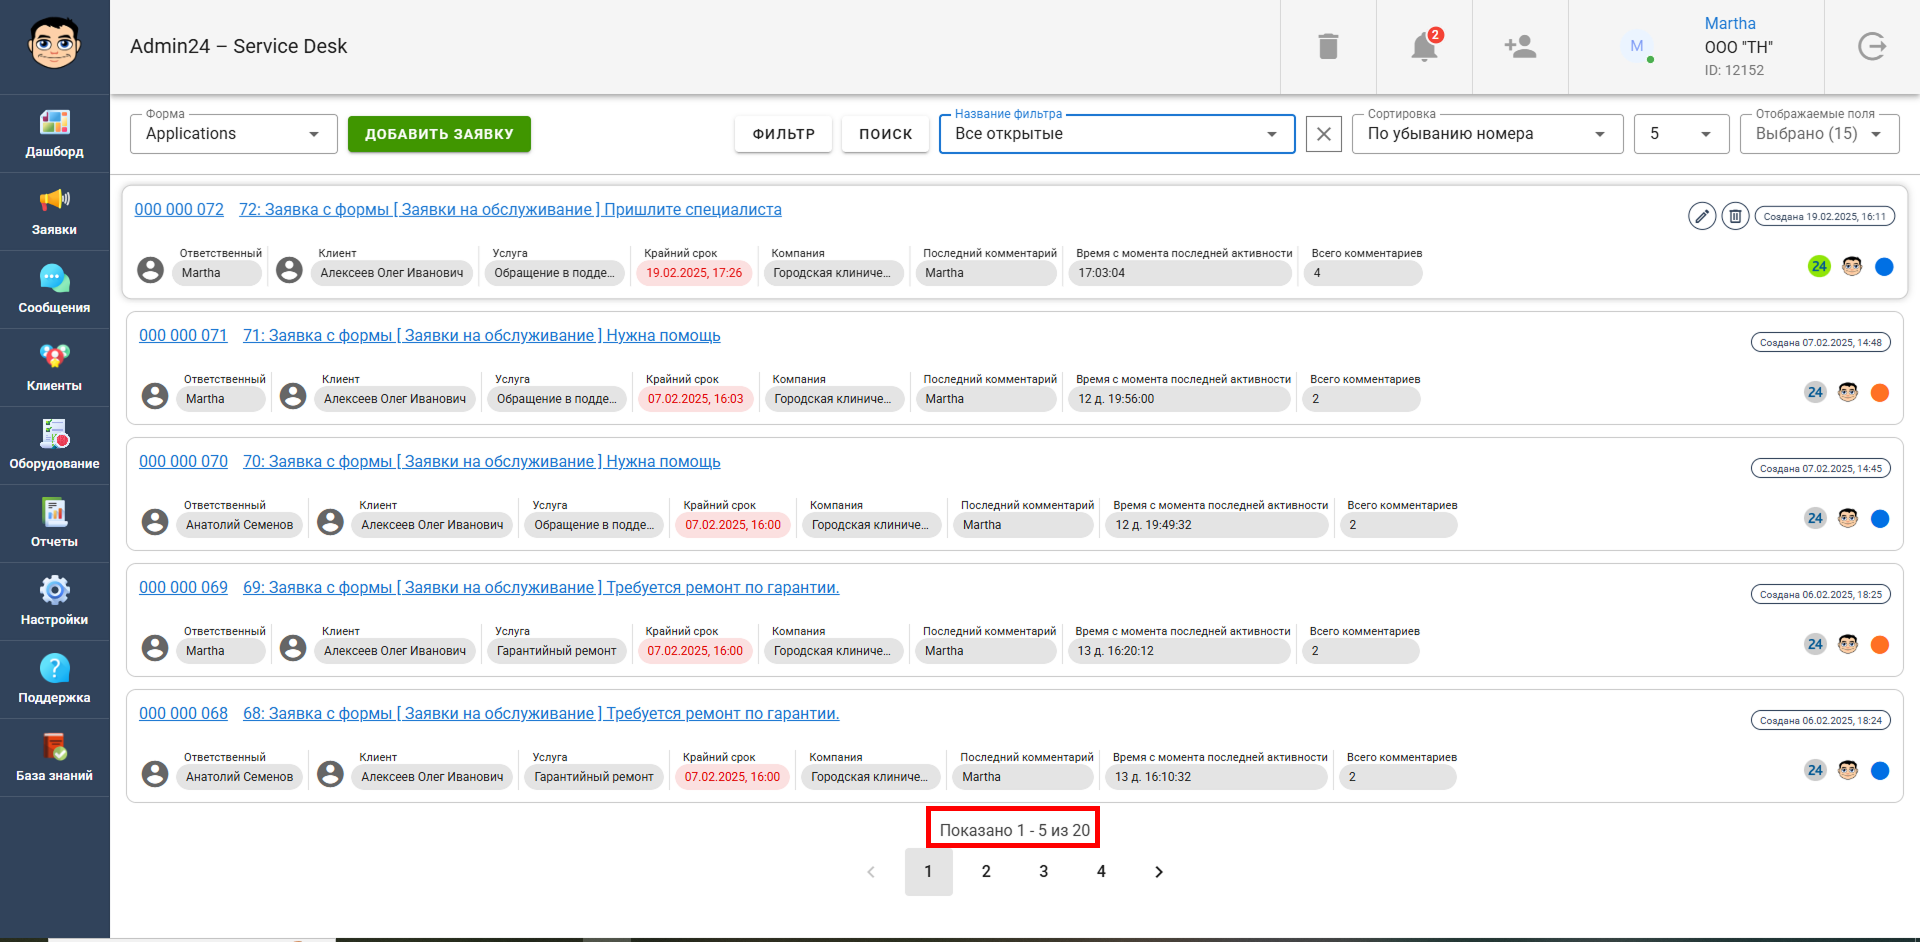1920x942 pixels.
Task: Click the ПОИСК button
Action: (x=886, y=134)
